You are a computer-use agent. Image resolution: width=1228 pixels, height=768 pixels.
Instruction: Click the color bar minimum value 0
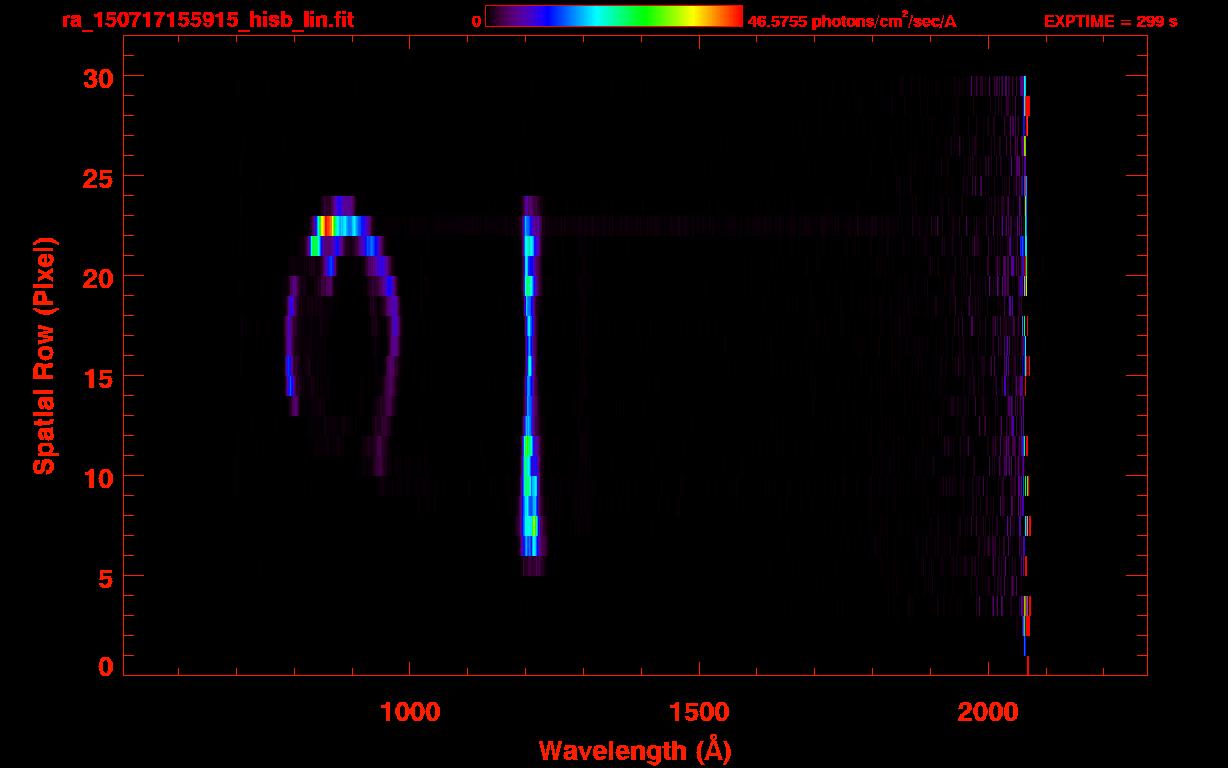477,21
